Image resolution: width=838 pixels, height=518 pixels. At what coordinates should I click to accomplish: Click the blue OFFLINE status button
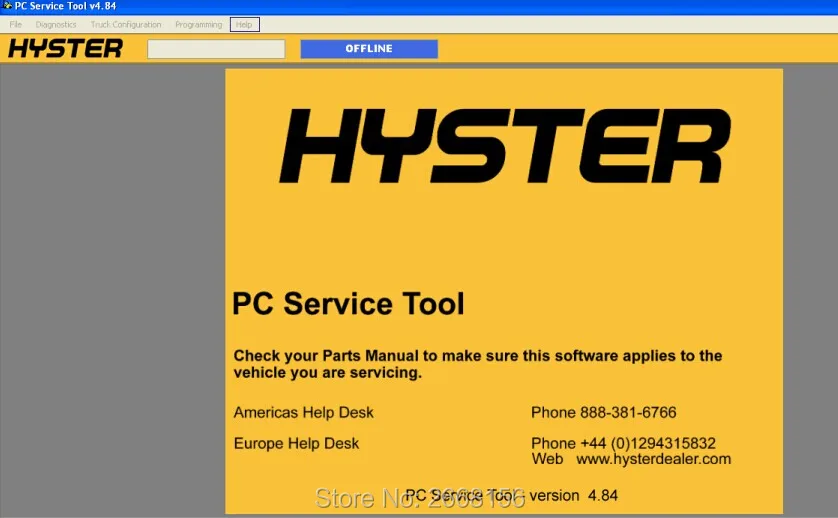pos(369,49)
